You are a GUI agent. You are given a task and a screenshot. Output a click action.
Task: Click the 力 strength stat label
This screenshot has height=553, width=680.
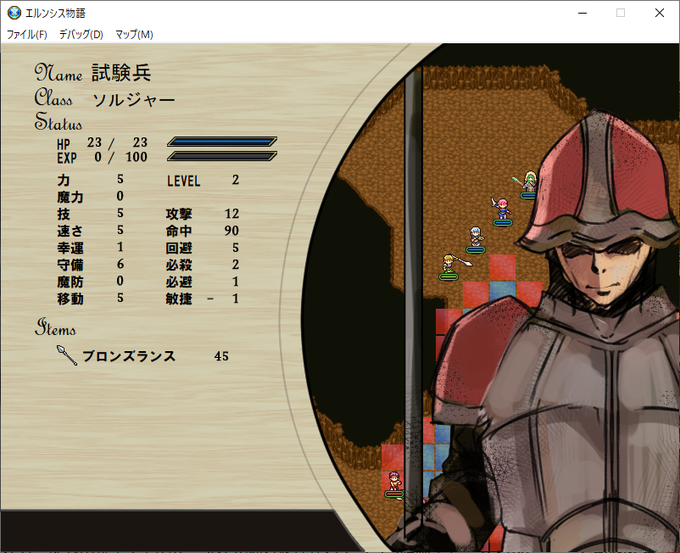pos(63,180)
